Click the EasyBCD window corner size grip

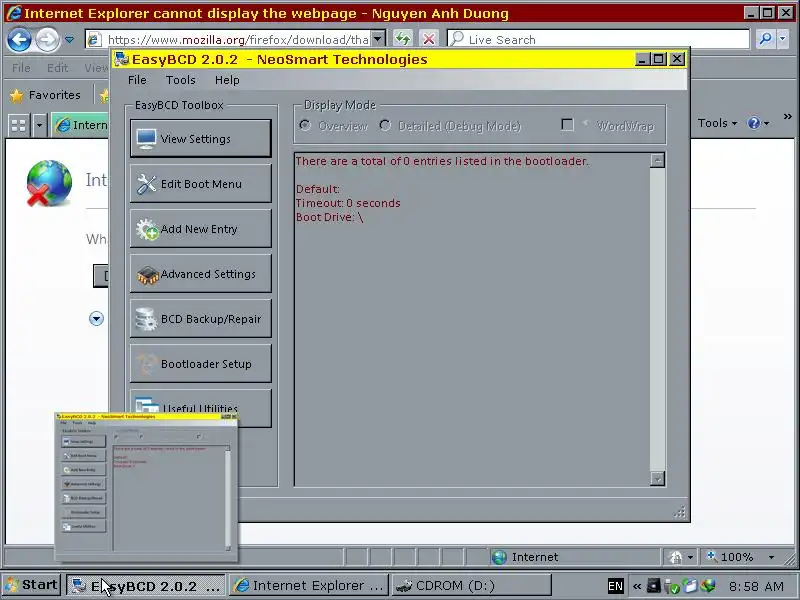[x=680, y=512]
